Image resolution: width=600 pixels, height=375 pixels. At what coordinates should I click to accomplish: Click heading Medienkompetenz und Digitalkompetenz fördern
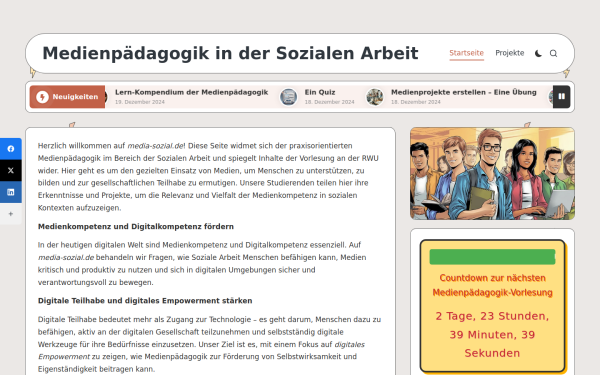click(136, 227)
